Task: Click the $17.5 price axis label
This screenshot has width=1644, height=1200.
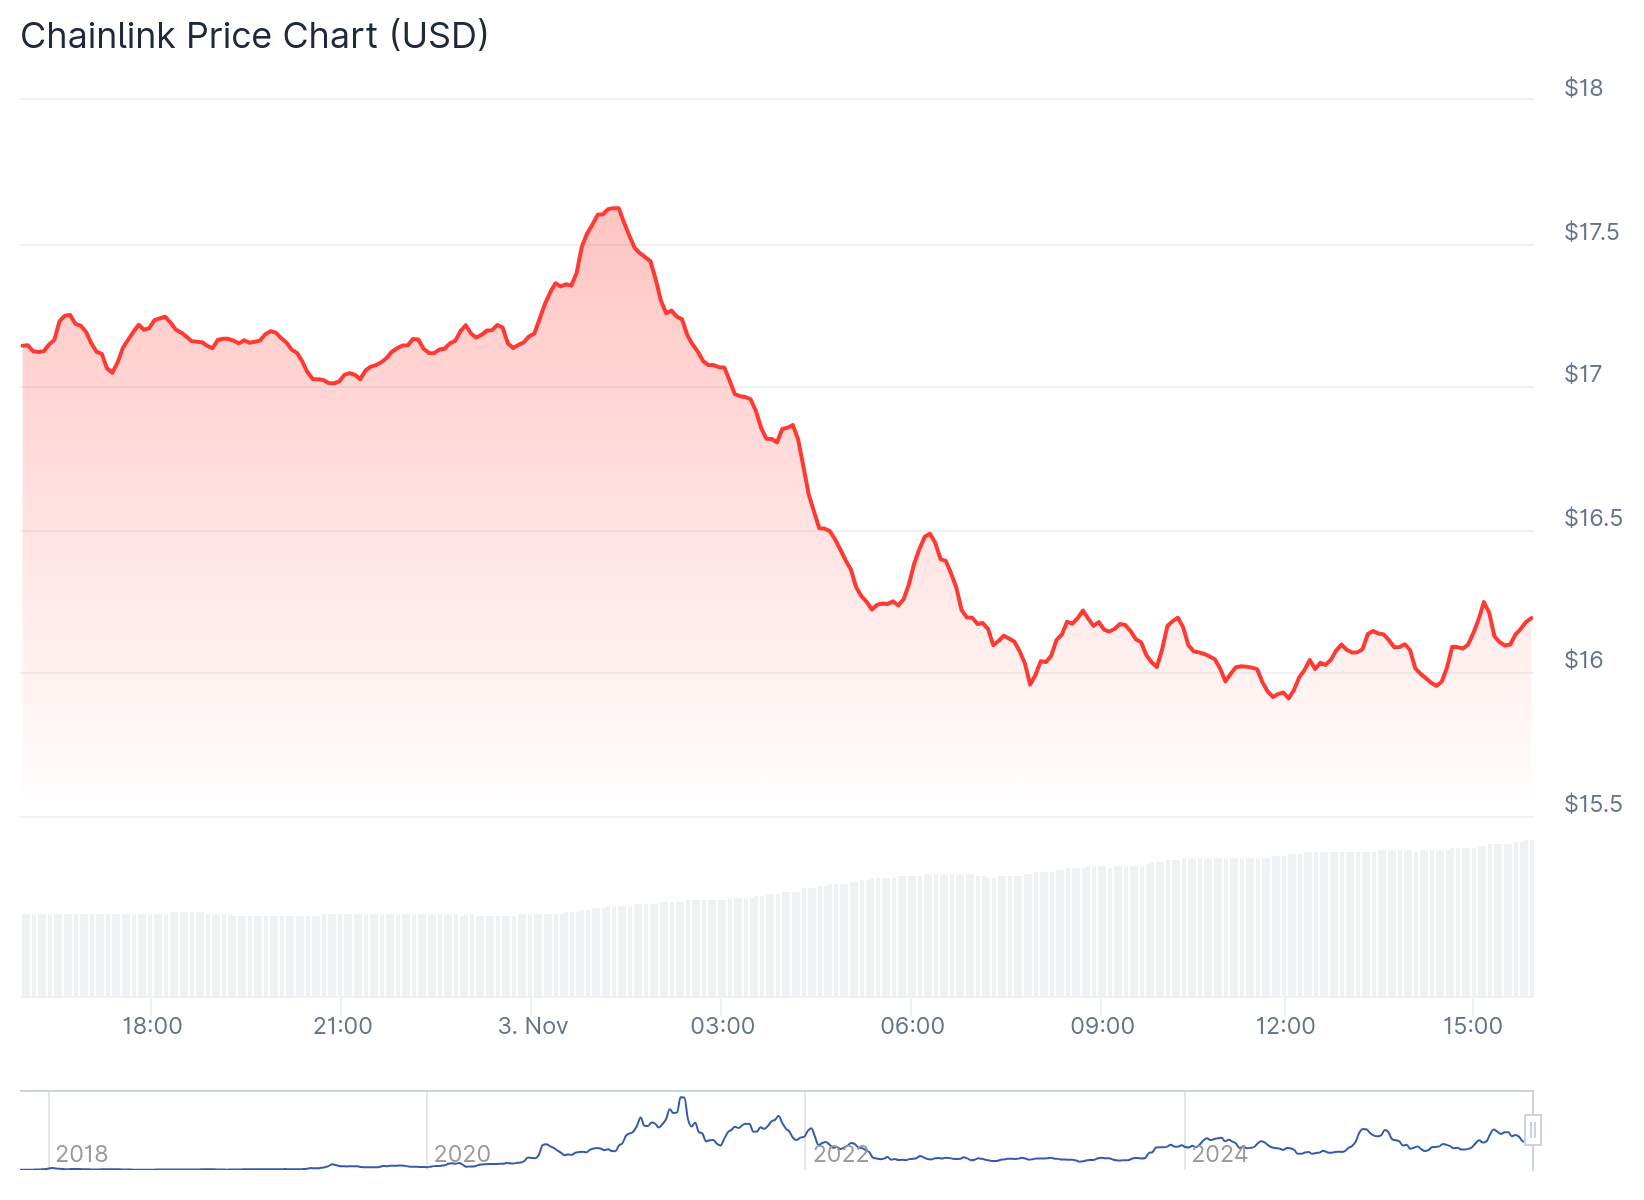Action: [x=1593, y=232]
